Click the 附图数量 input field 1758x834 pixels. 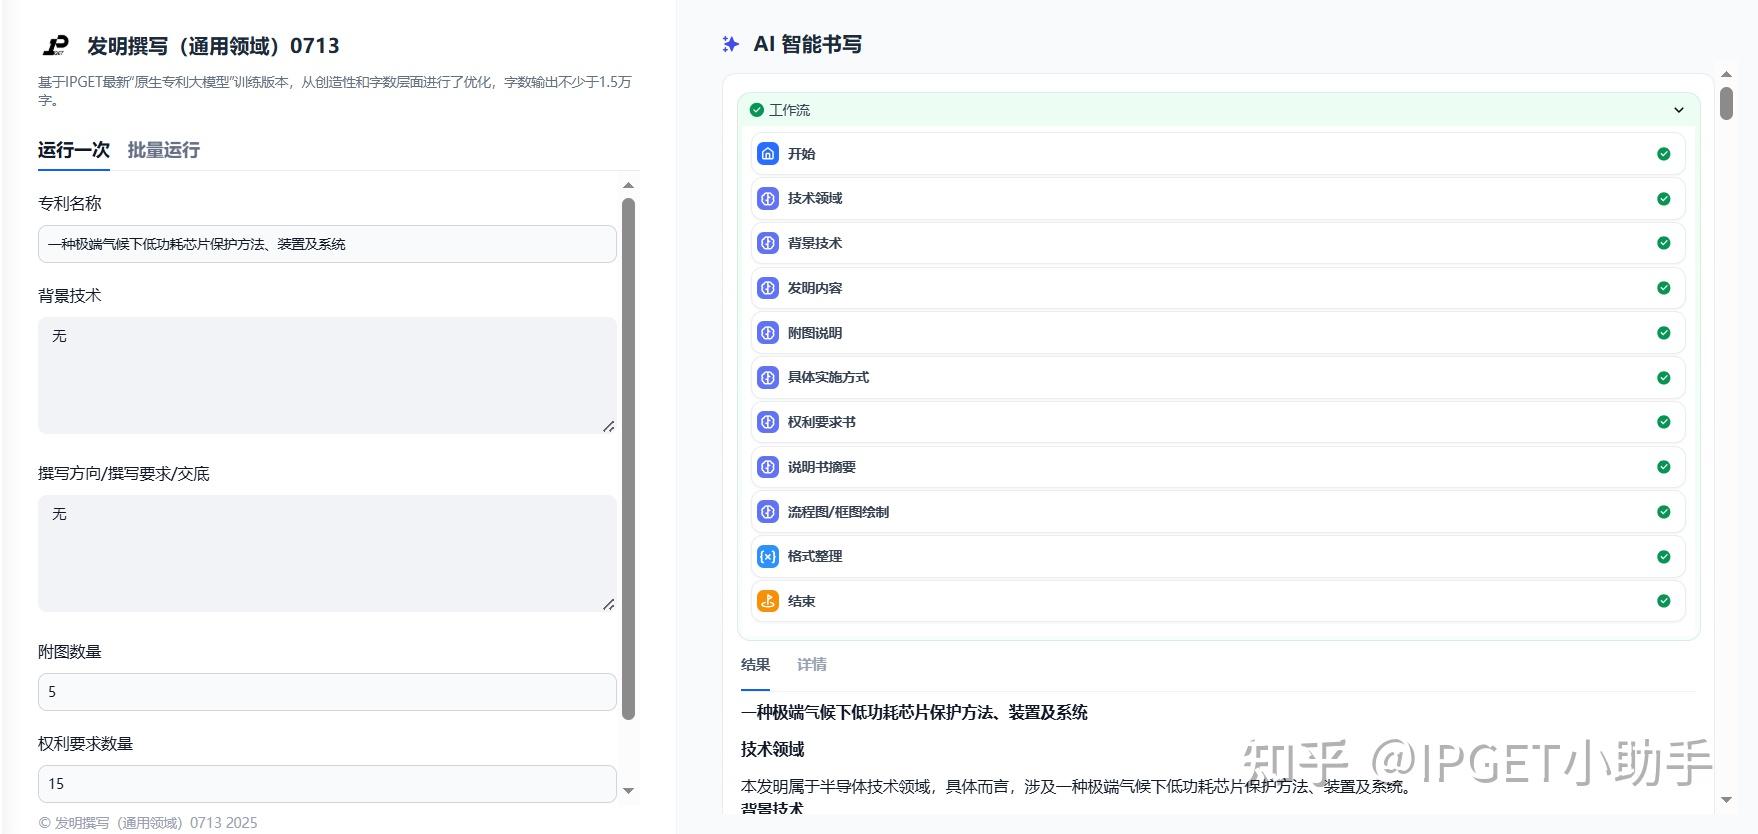[x=327, y=692]
